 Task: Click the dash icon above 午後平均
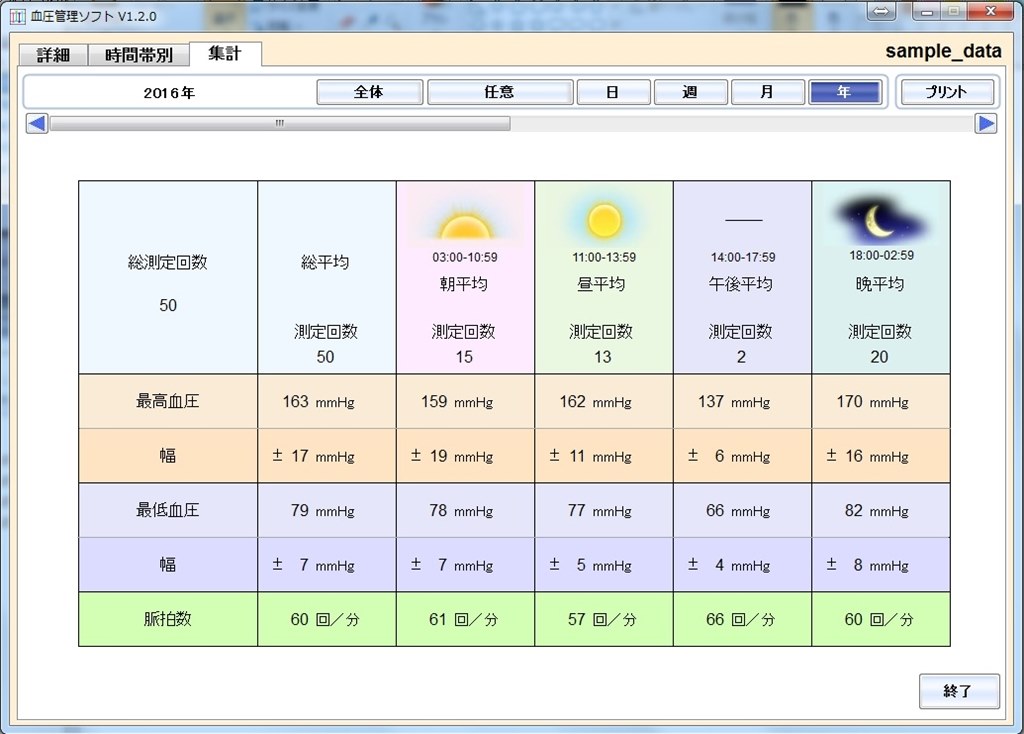tap(742, 220)
